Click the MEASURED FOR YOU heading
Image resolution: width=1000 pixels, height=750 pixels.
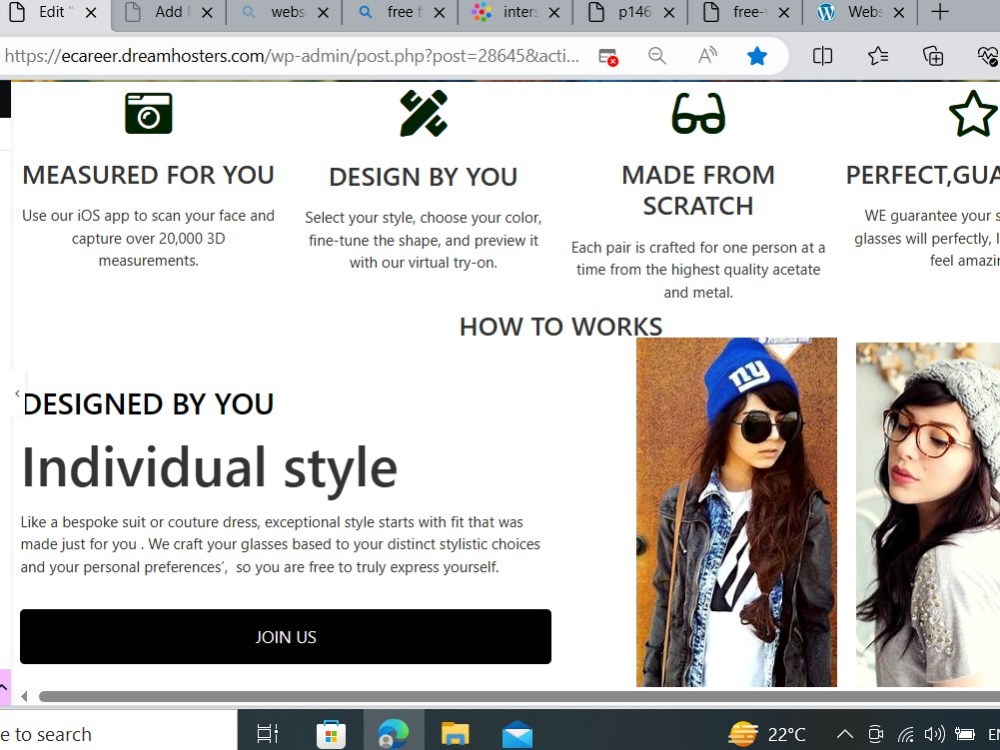[x=149, y=175]
